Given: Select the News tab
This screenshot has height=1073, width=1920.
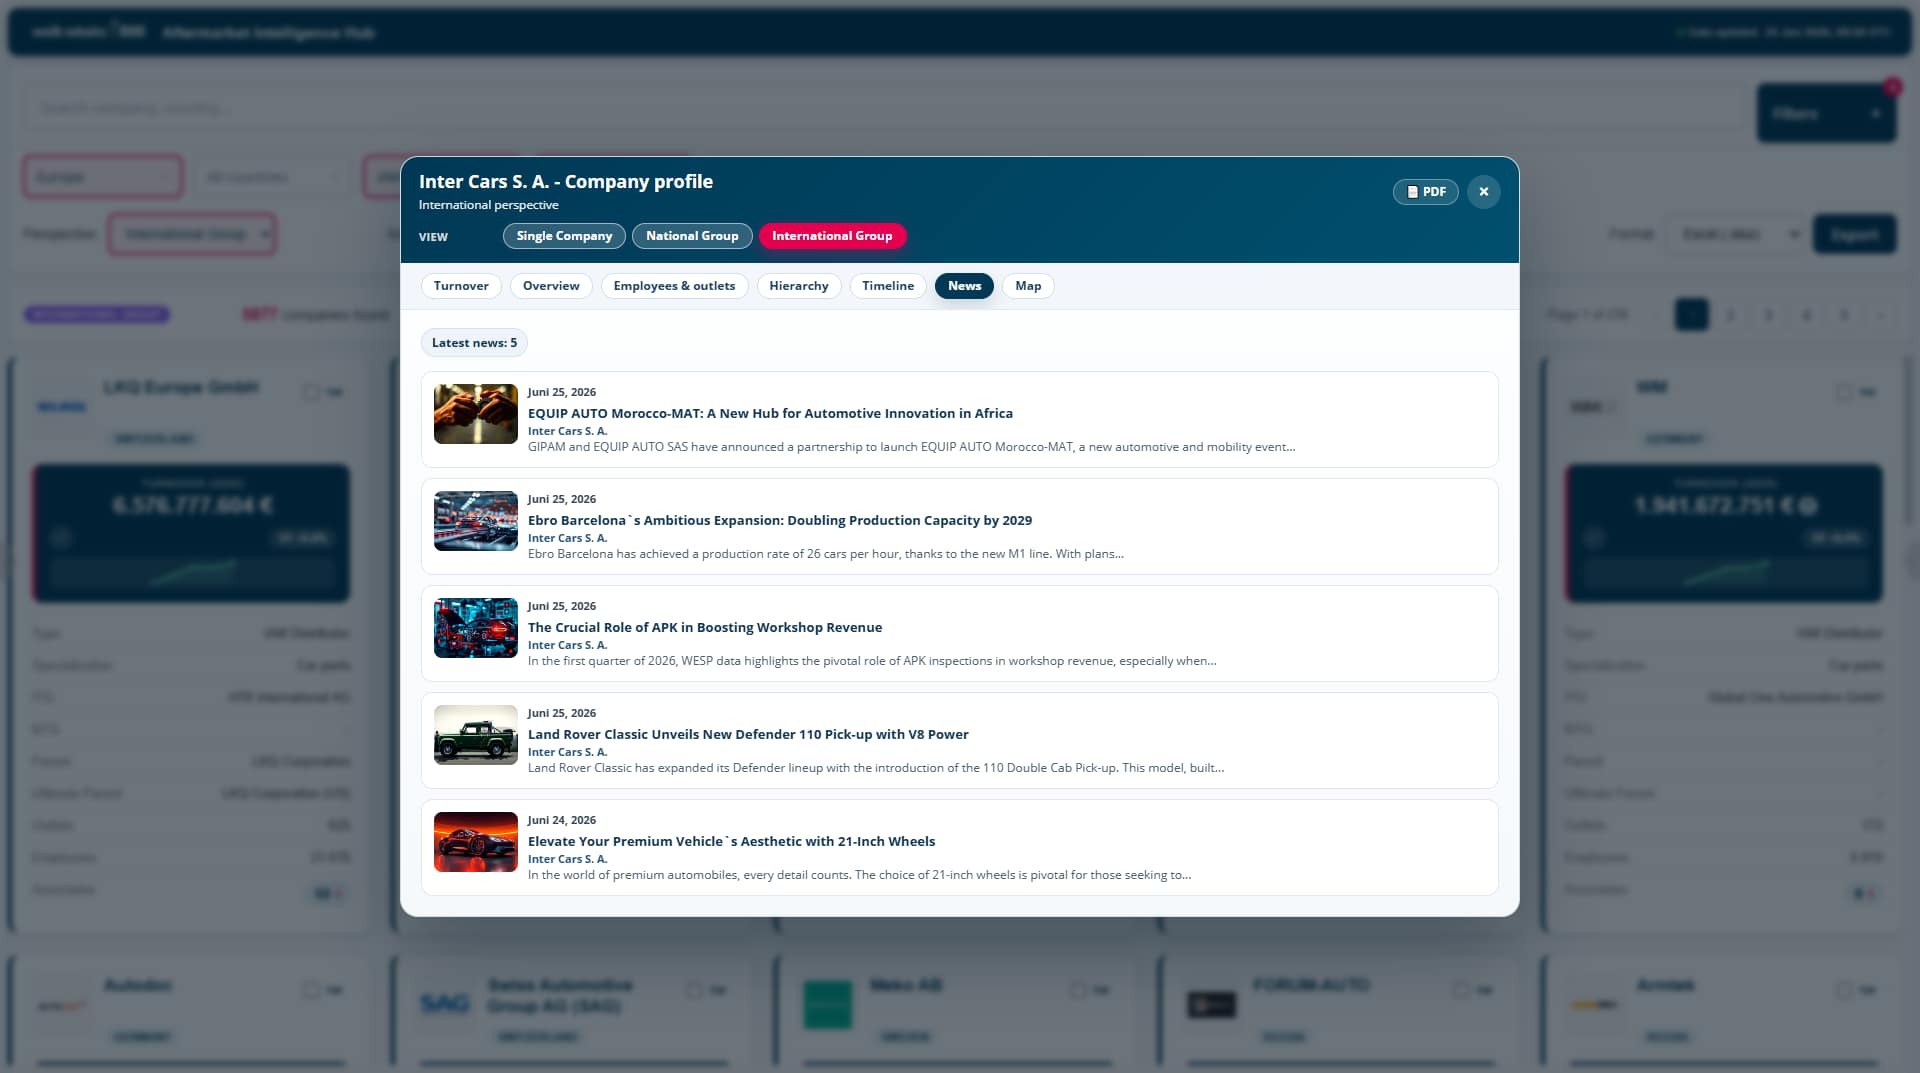Looking at the screenshot, I should [x=964, y=286].
